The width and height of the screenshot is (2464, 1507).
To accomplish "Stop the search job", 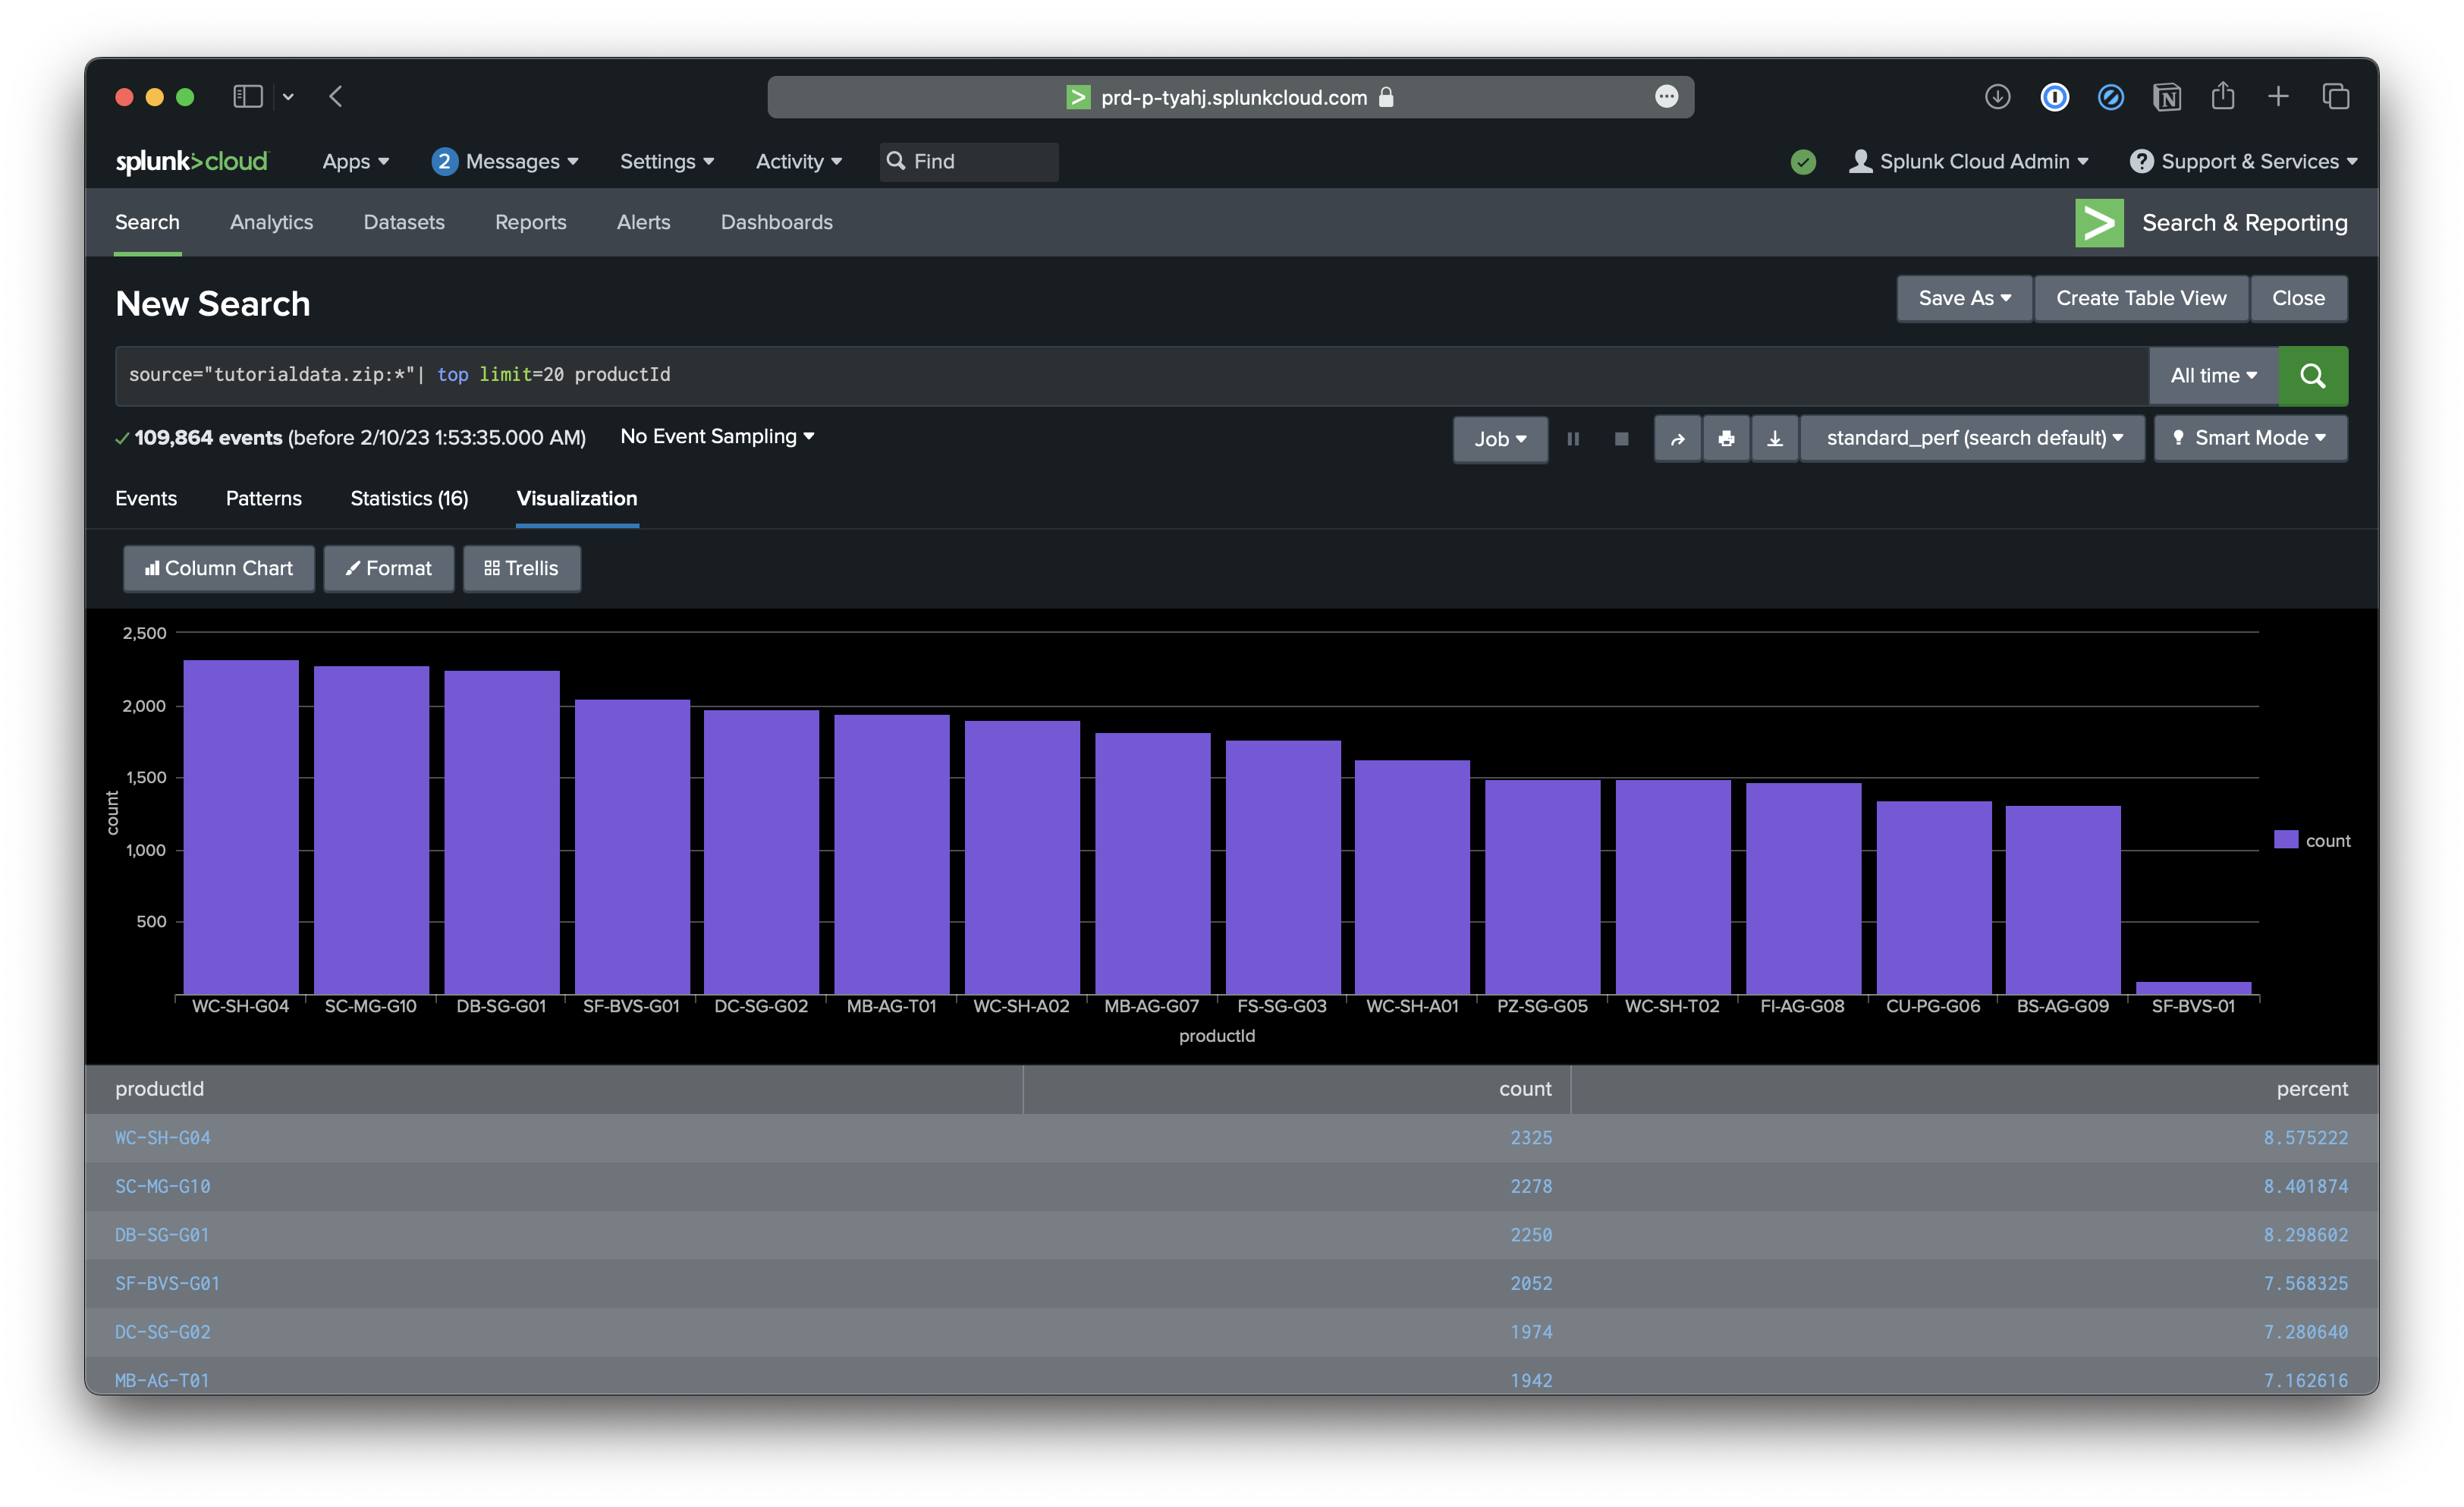I will pos(1621,439).
